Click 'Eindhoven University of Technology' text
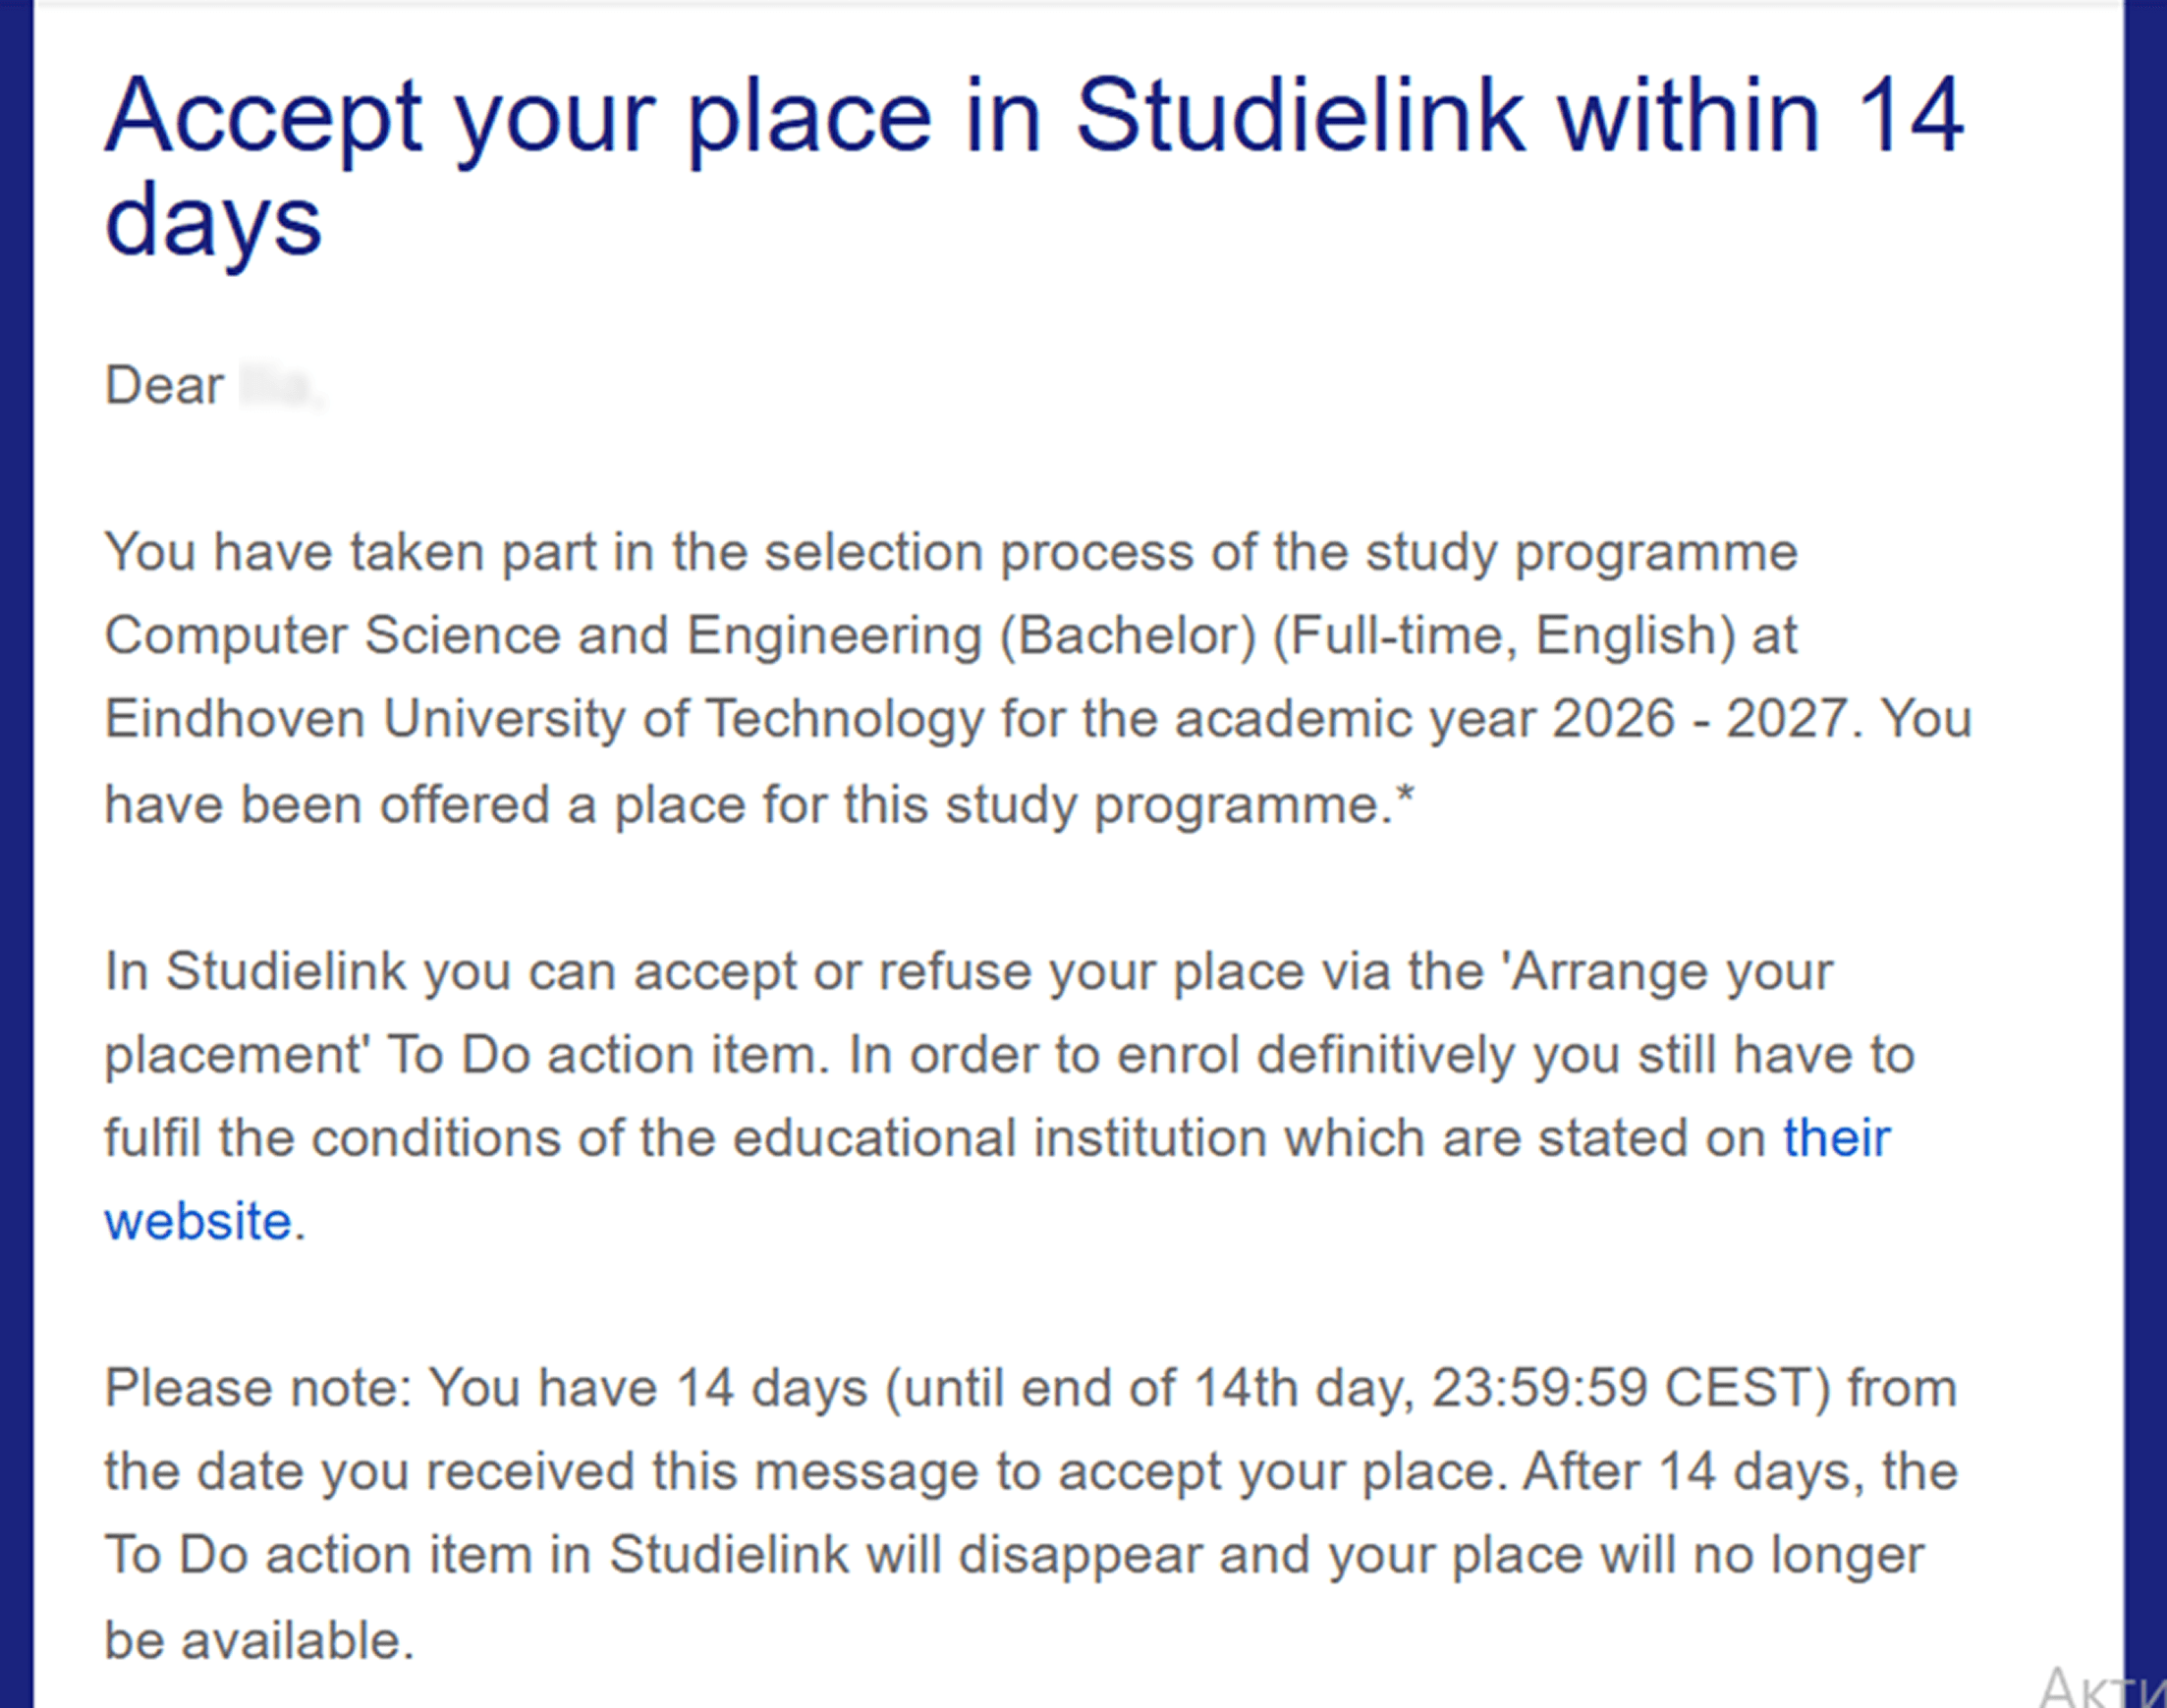 click(544, 720)
